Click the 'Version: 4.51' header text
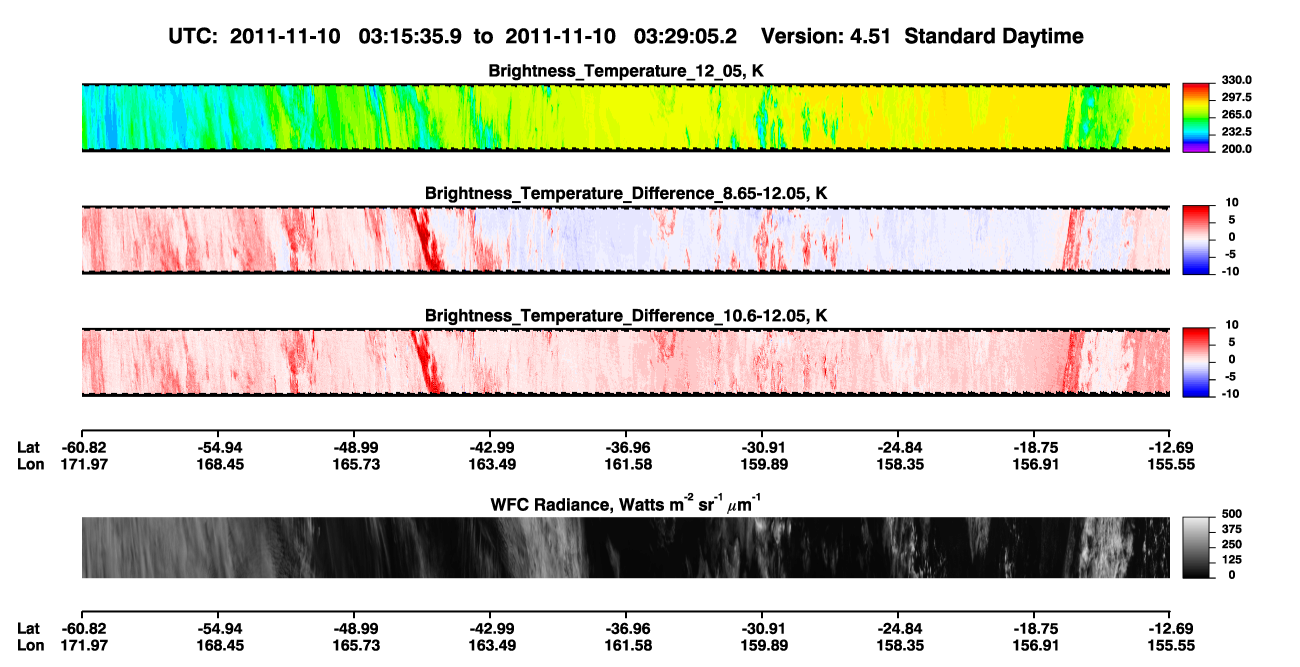This screenshot has width=1300, height=667. point(827,37)
